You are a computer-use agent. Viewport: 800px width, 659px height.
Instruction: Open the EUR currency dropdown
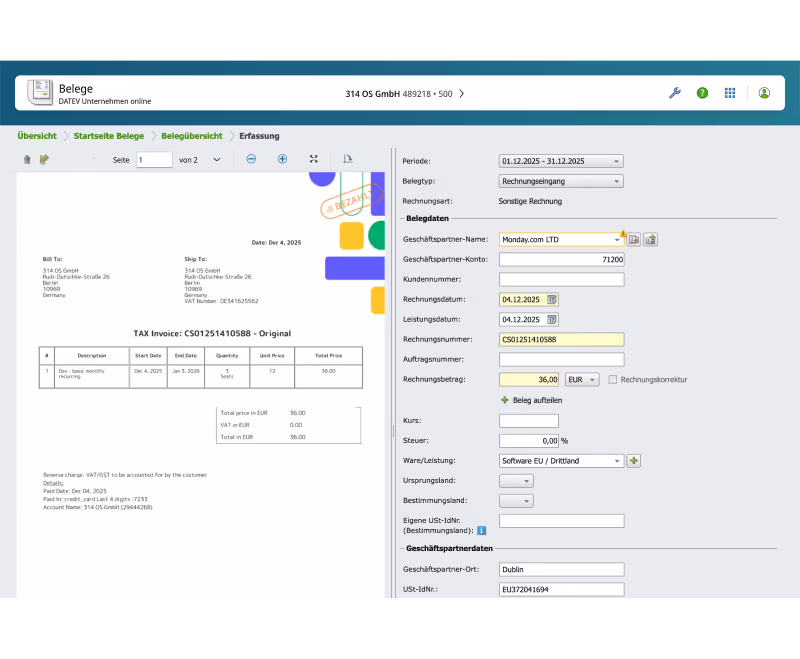click(582, 379)
